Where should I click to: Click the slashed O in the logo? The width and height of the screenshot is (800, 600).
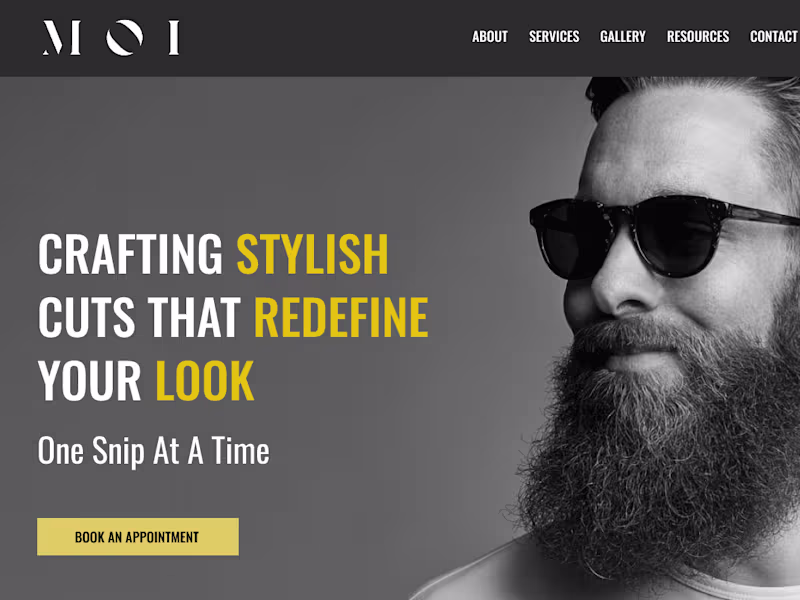pos(124,37)
